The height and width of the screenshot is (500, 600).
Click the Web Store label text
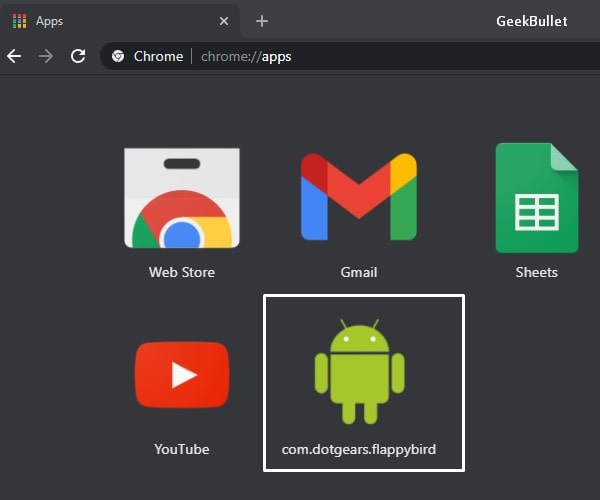[182, 272]
